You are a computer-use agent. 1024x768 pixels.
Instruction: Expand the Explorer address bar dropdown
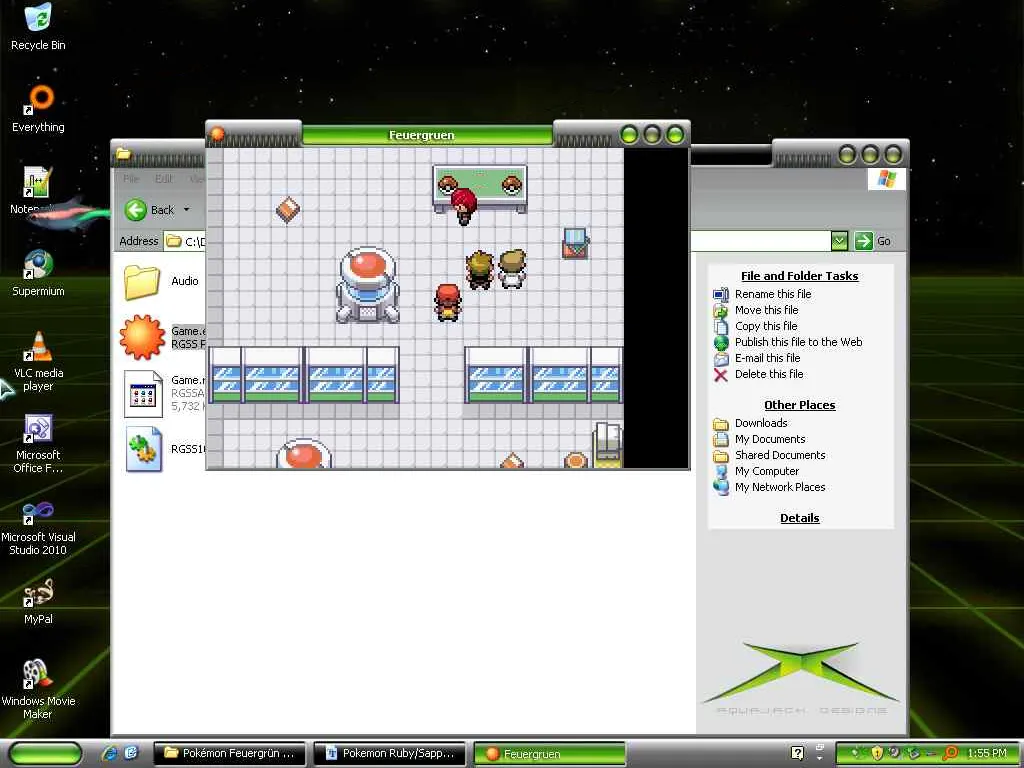(839, 241)
